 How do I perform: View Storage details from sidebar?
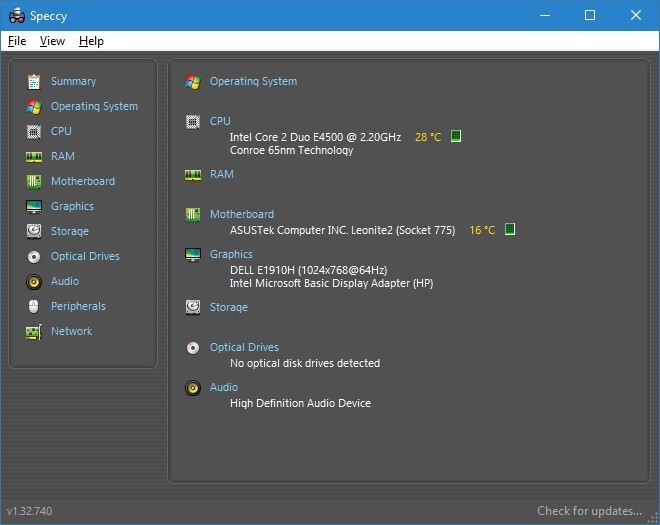(70, 231)
